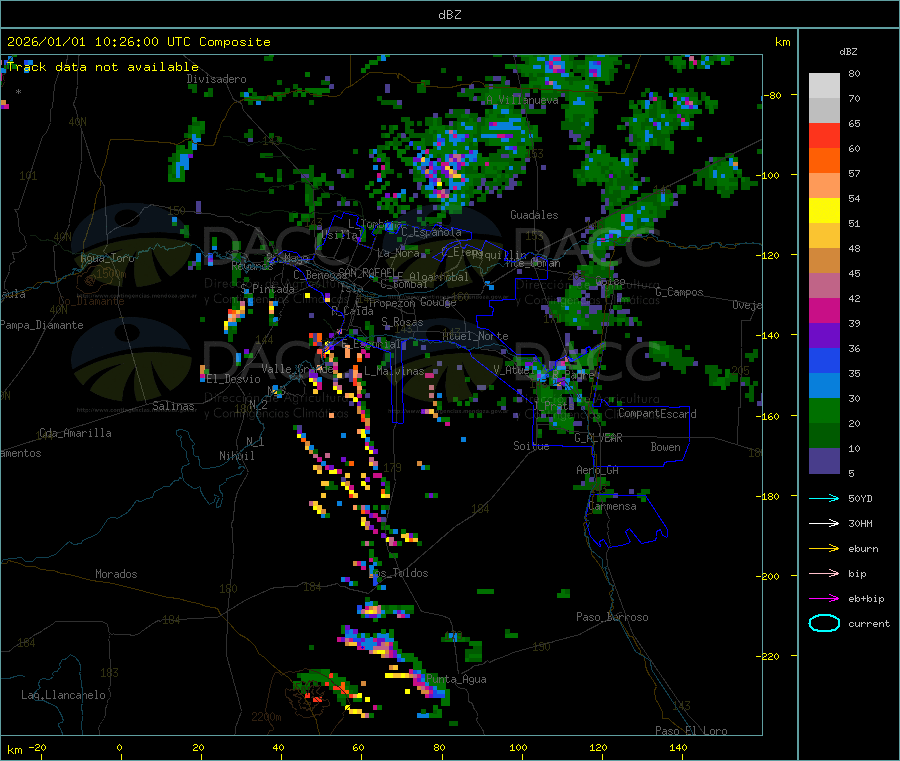
Task: Click the '-80' tick on the vertical axis
Action: 772,95
